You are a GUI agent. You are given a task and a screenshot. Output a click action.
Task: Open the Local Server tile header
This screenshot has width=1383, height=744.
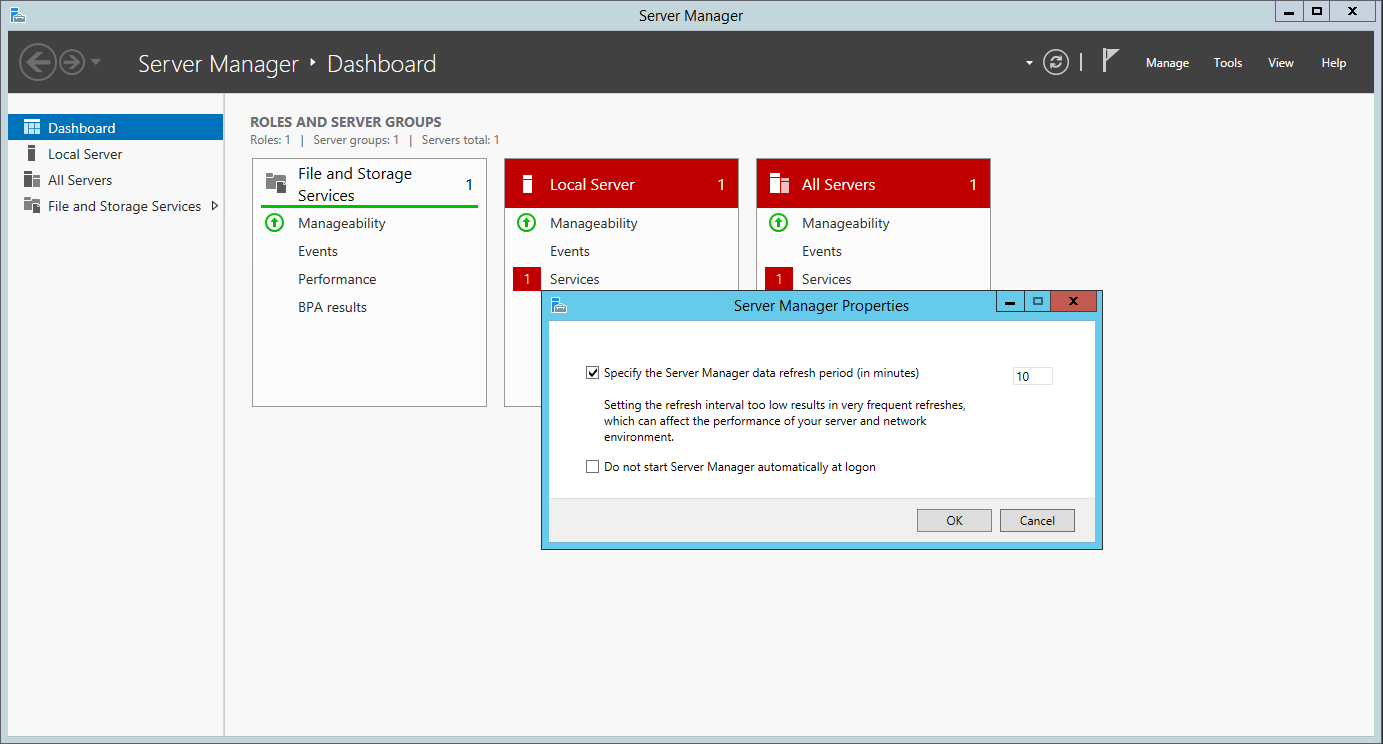pos(621,185)
